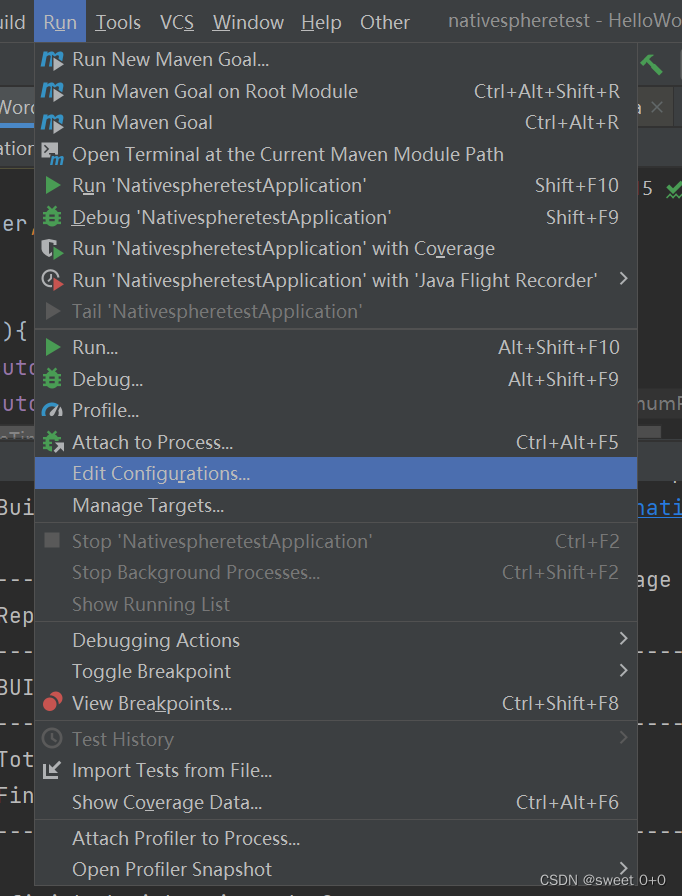Open the Tools menu
Viewport: 682px width, 896px height.
[118, 22]
